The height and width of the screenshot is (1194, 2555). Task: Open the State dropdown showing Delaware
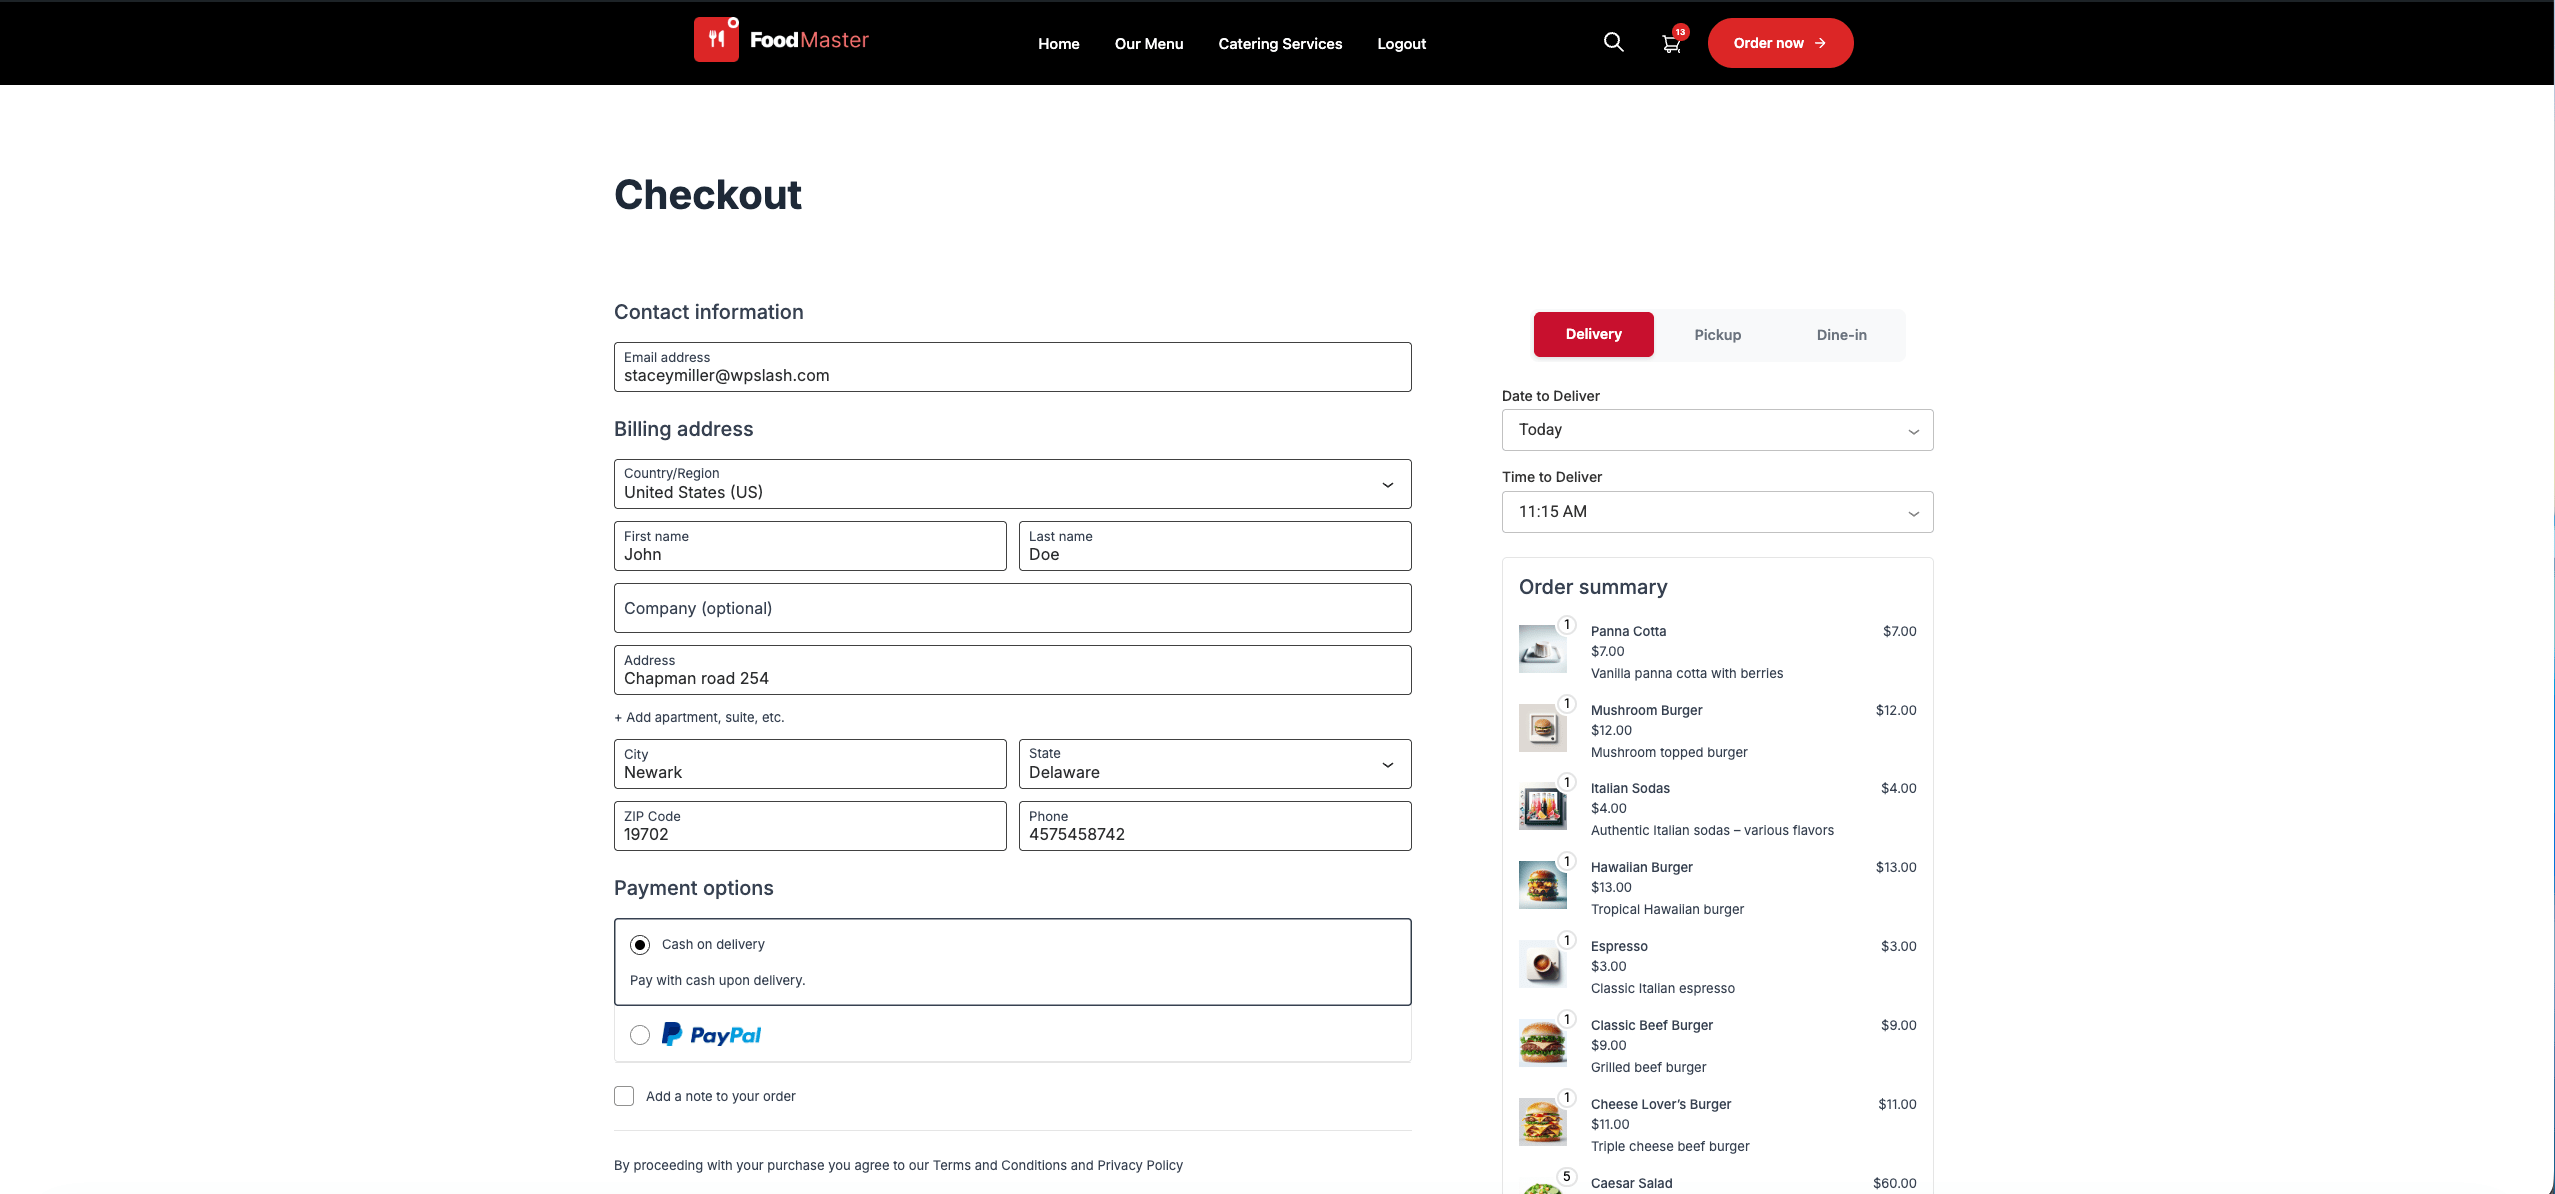1214,764
